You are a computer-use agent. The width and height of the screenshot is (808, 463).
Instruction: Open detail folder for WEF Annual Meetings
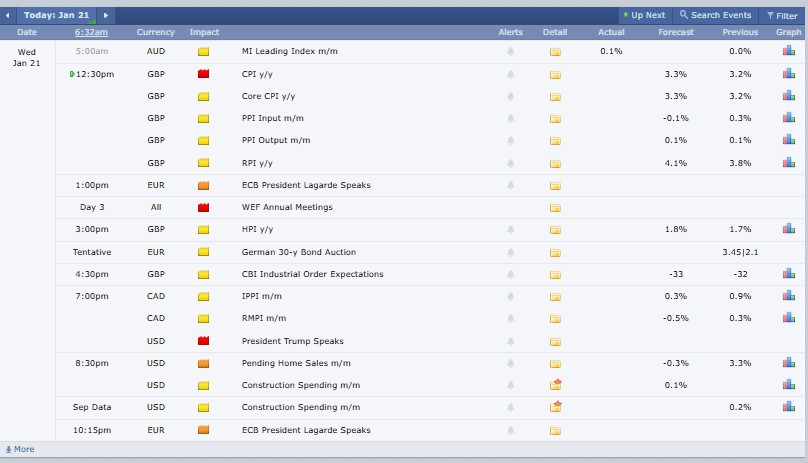point(555,208)
